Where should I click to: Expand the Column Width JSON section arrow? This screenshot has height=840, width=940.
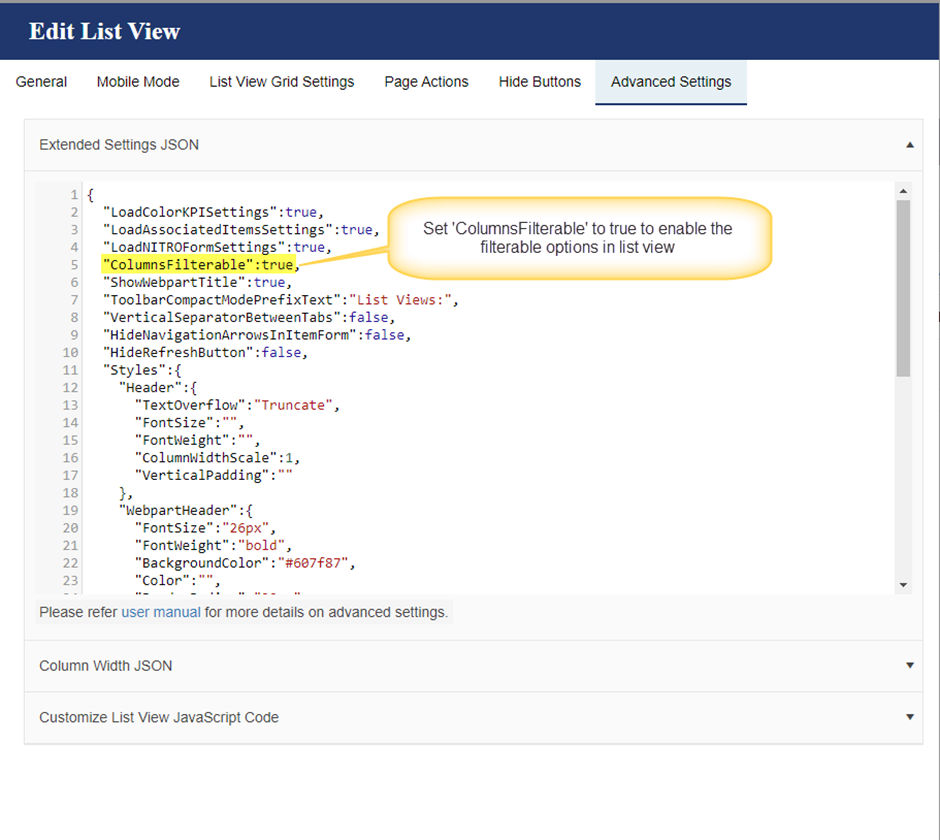pyautogui.click(x=909, y=666)
